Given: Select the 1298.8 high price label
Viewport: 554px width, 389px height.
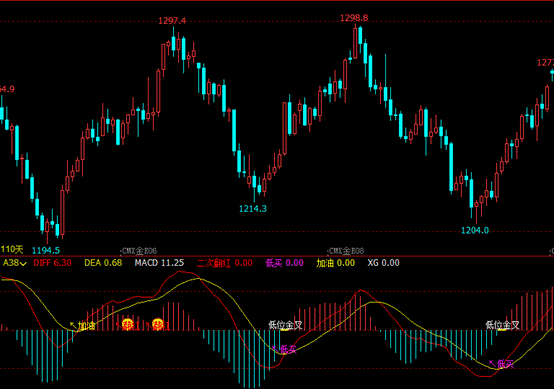Looking at the screenshot, I should coord(354,18).
